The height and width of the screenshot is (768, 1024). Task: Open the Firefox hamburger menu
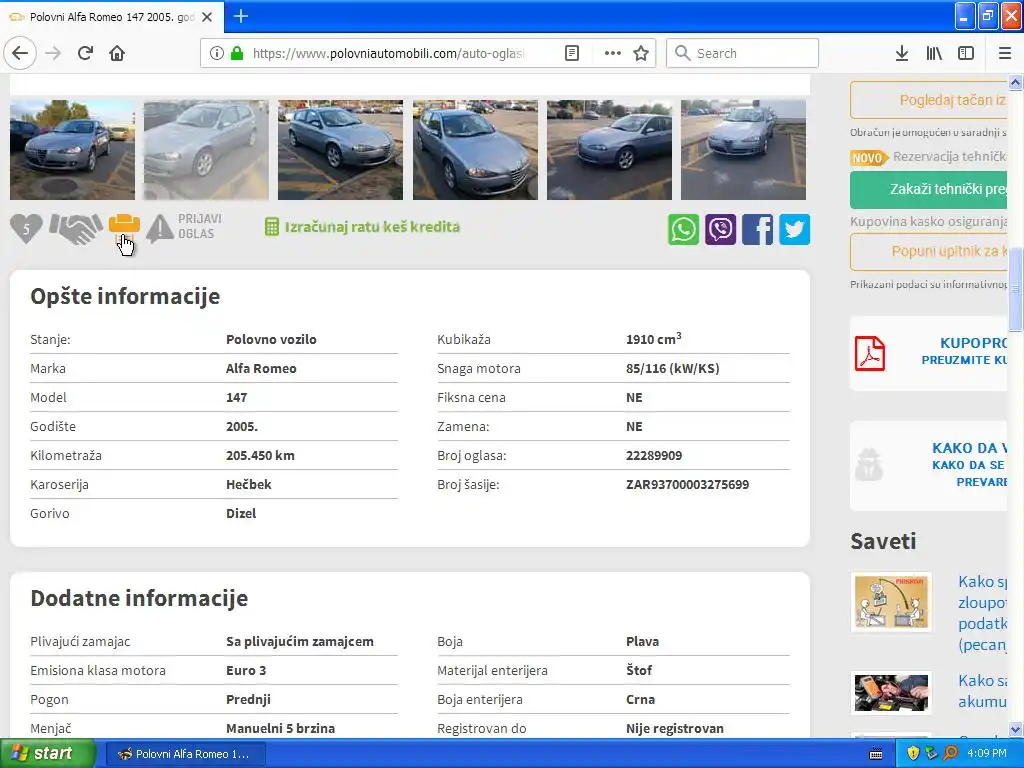coord(1005,54)
